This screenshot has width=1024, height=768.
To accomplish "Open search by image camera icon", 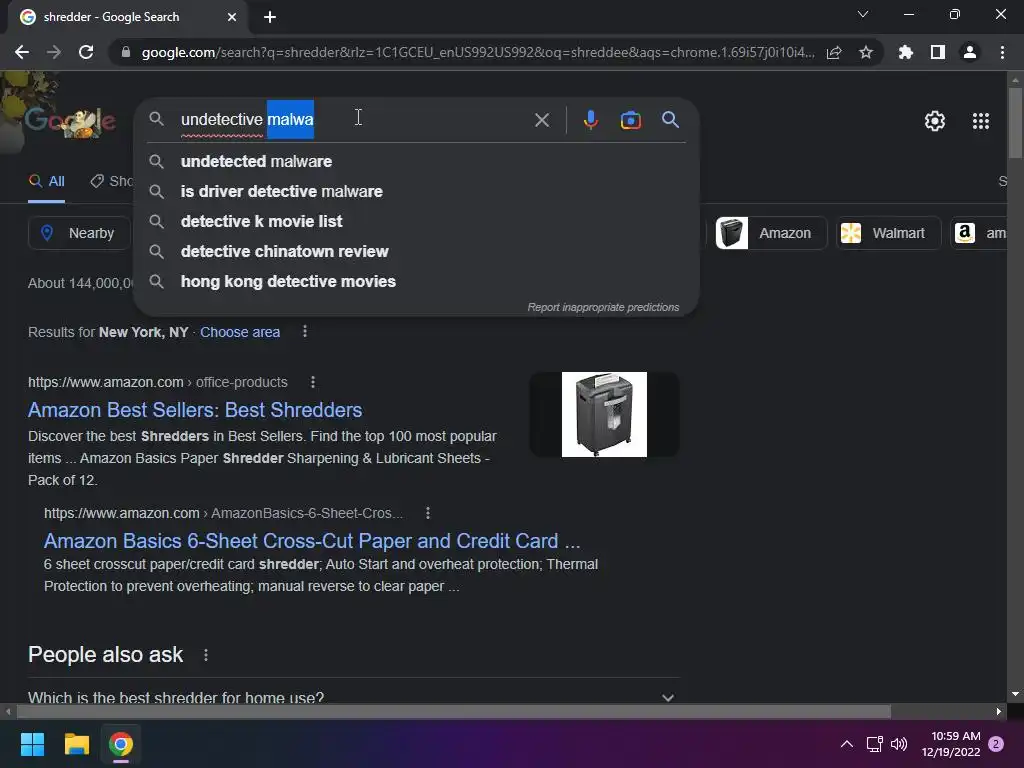I will 631,120.
